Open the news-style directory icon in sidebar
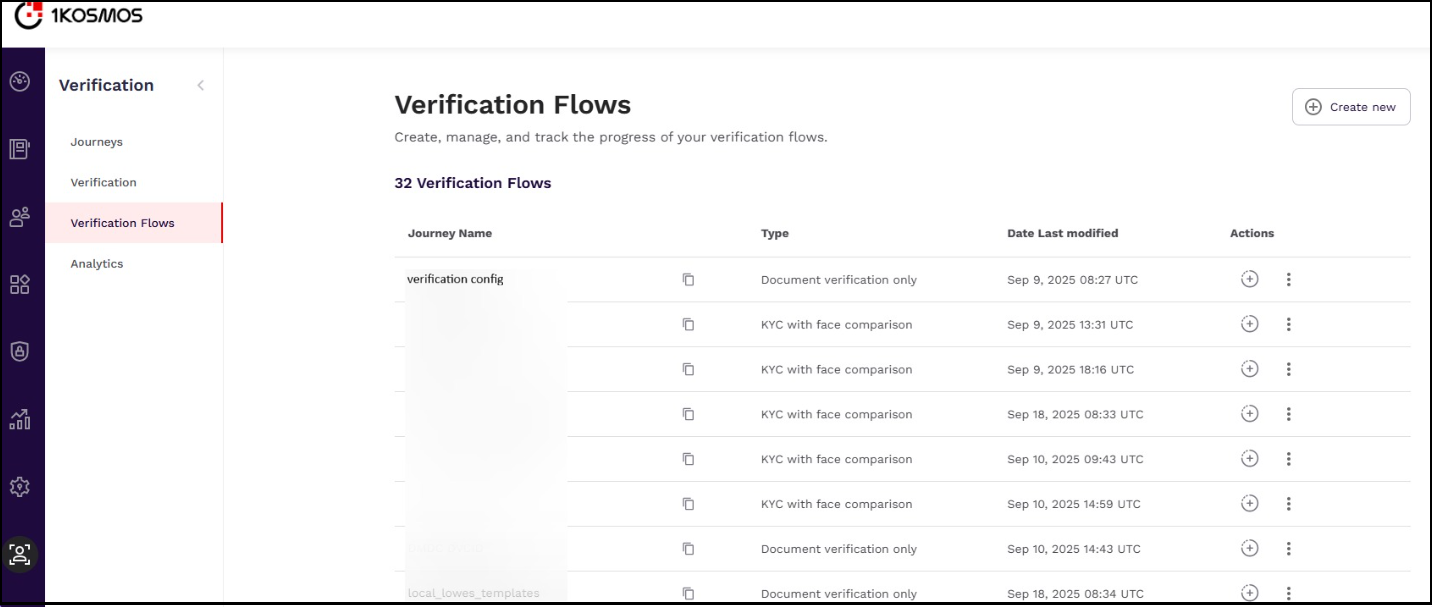 20,149
